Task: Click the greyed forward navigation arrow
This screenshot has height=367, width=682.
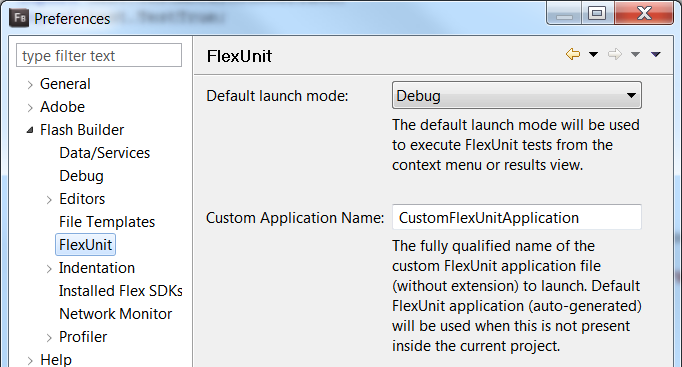Action: pyautogui.click(x=615, y=54)
